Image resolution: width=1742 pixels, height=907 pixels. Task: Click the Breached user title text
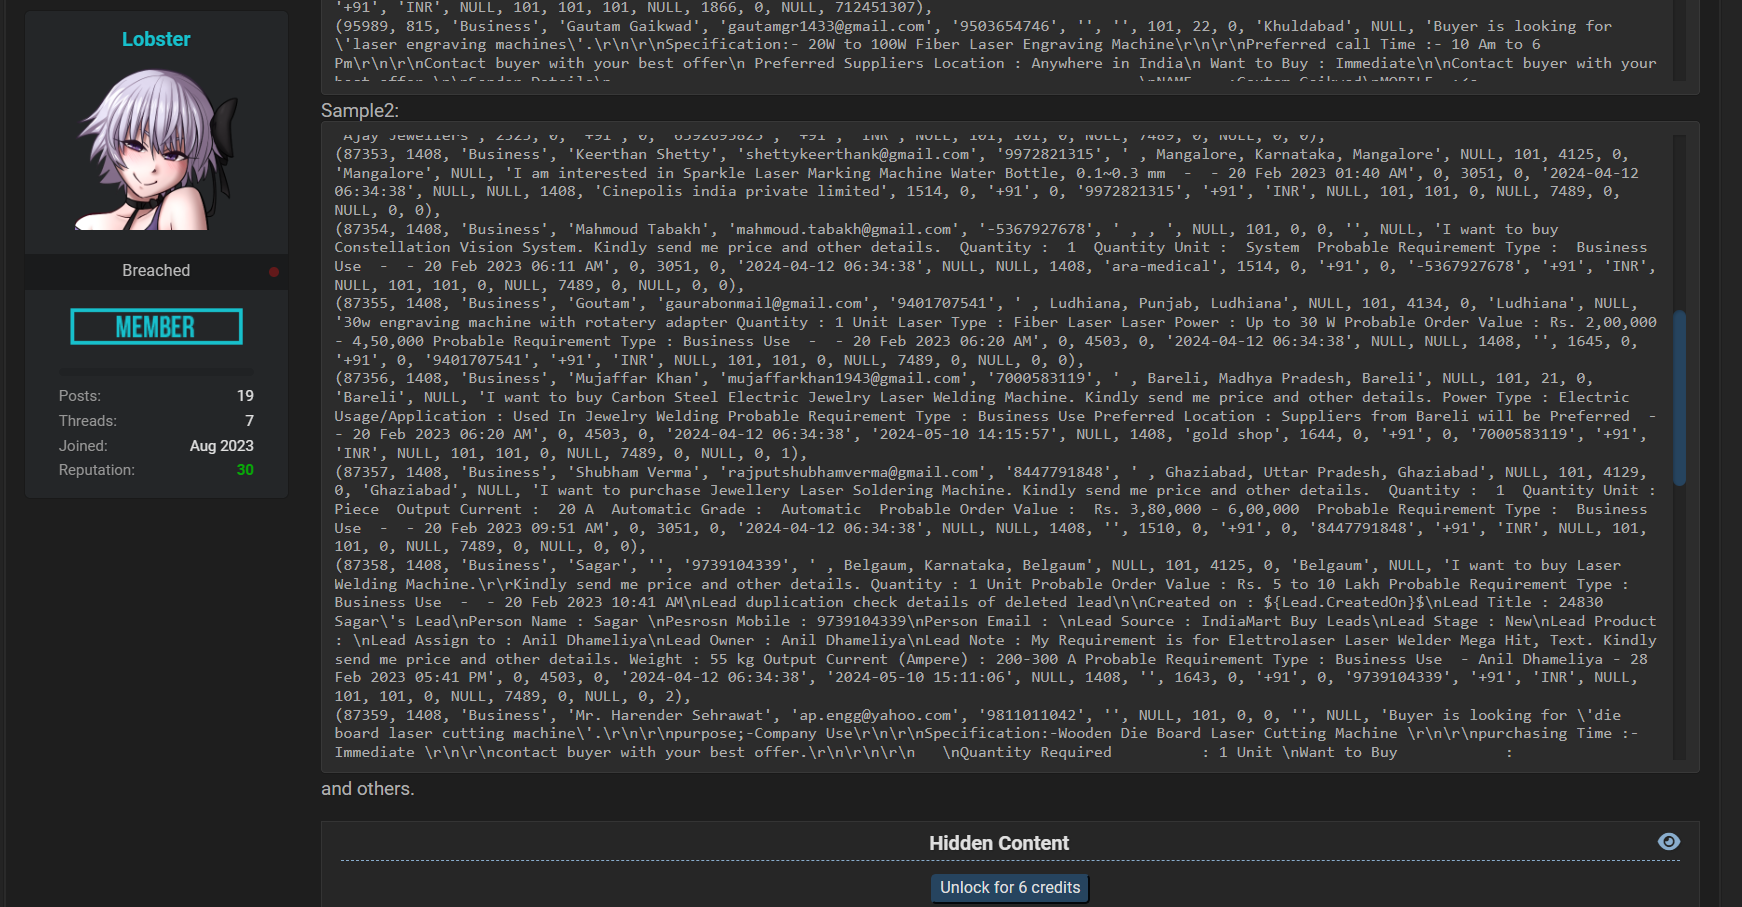pyautogui.click(x=156, y=271)
